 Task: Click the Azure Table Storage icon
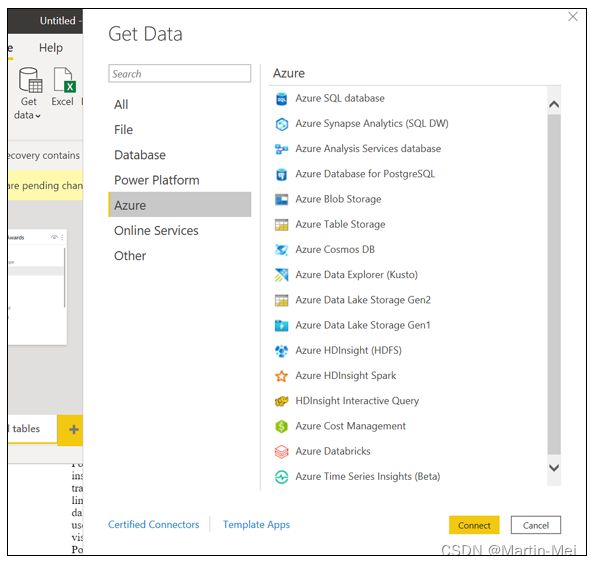tap(282, 225)
